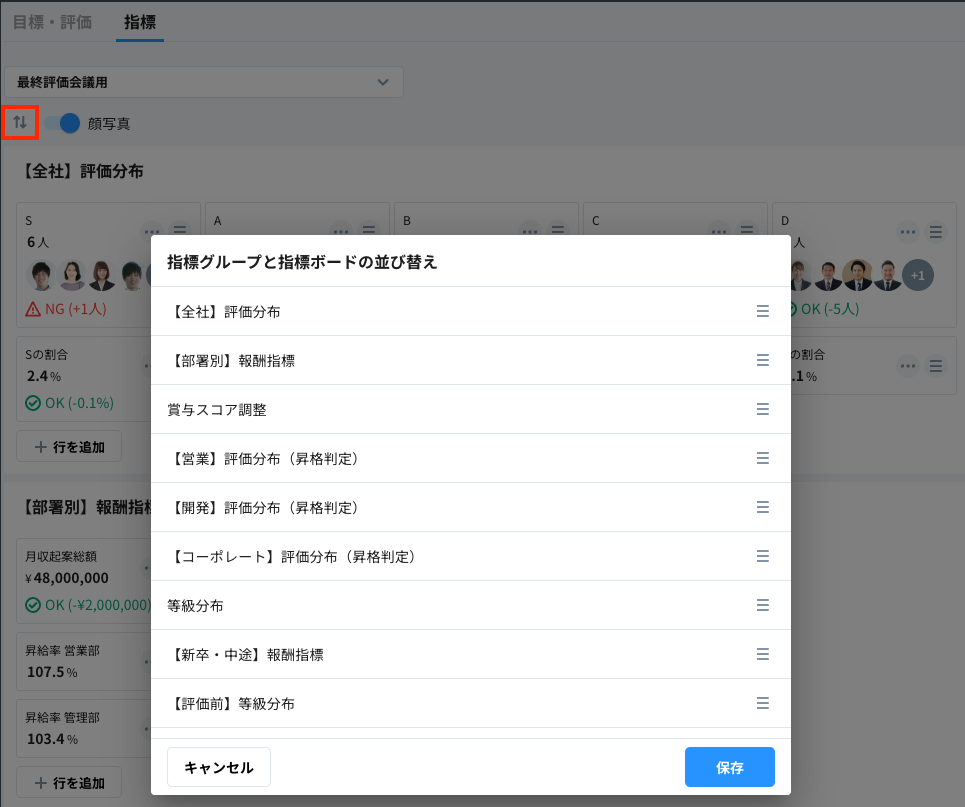Image resolution: width=965 pixels, height=807 pixels.
Task: Click drag handle beside 賞与スコア調整
Action: click(762, 409)
